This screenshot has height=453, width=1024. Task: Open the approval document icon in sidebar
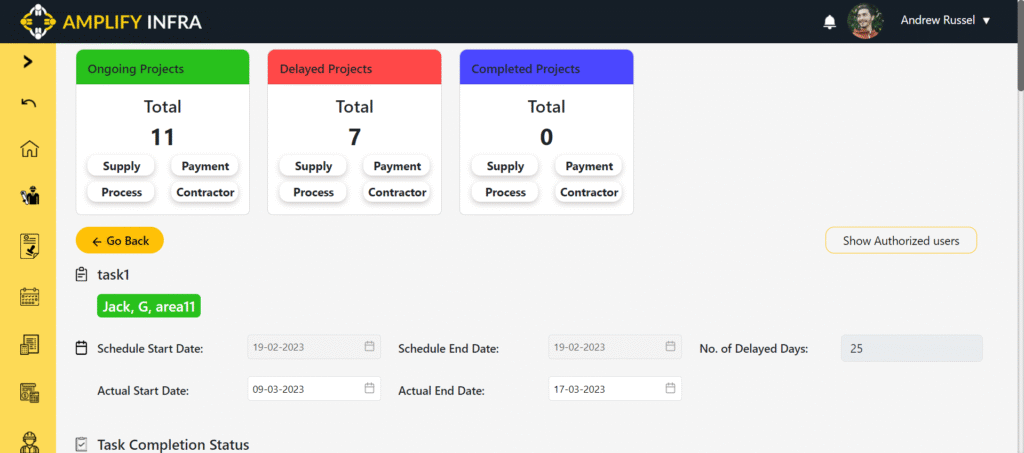(29, 246)
